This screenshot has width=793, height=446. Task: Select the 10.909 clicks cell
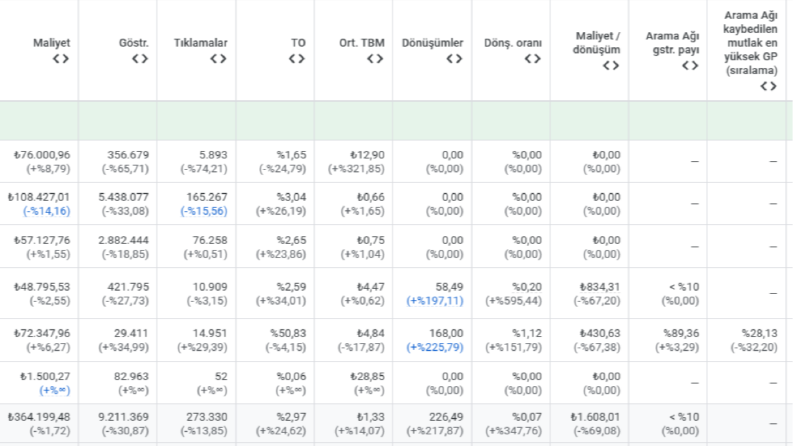pos(209,287)
